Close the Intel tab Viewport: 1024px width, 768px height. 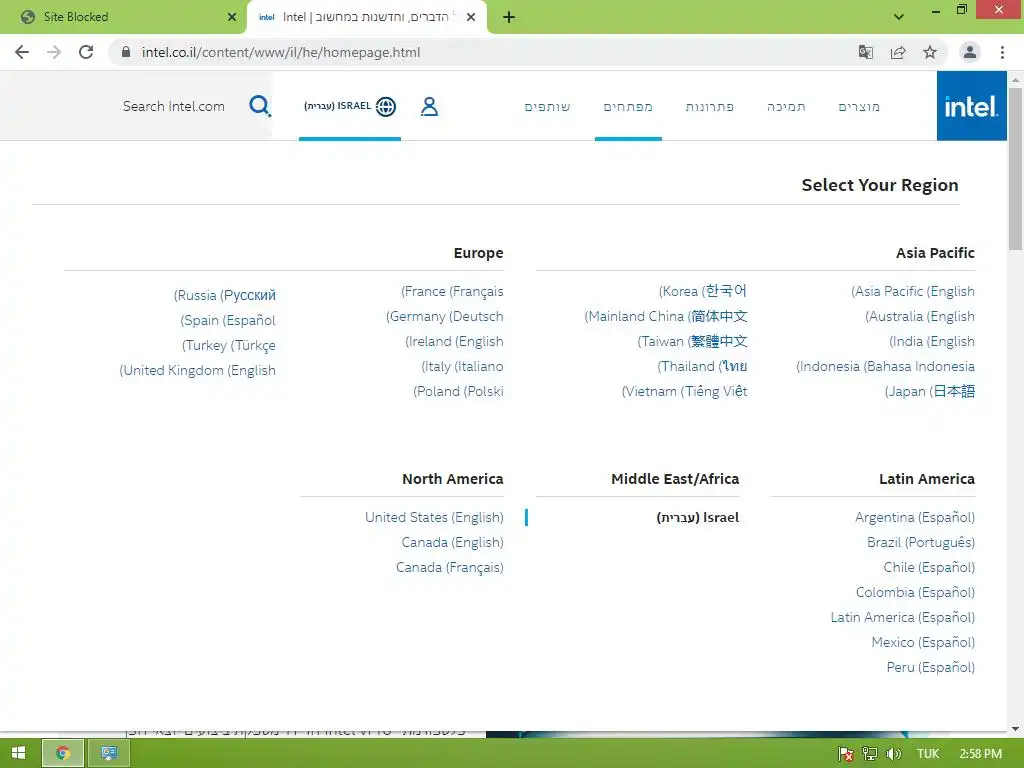click(471, 17)
